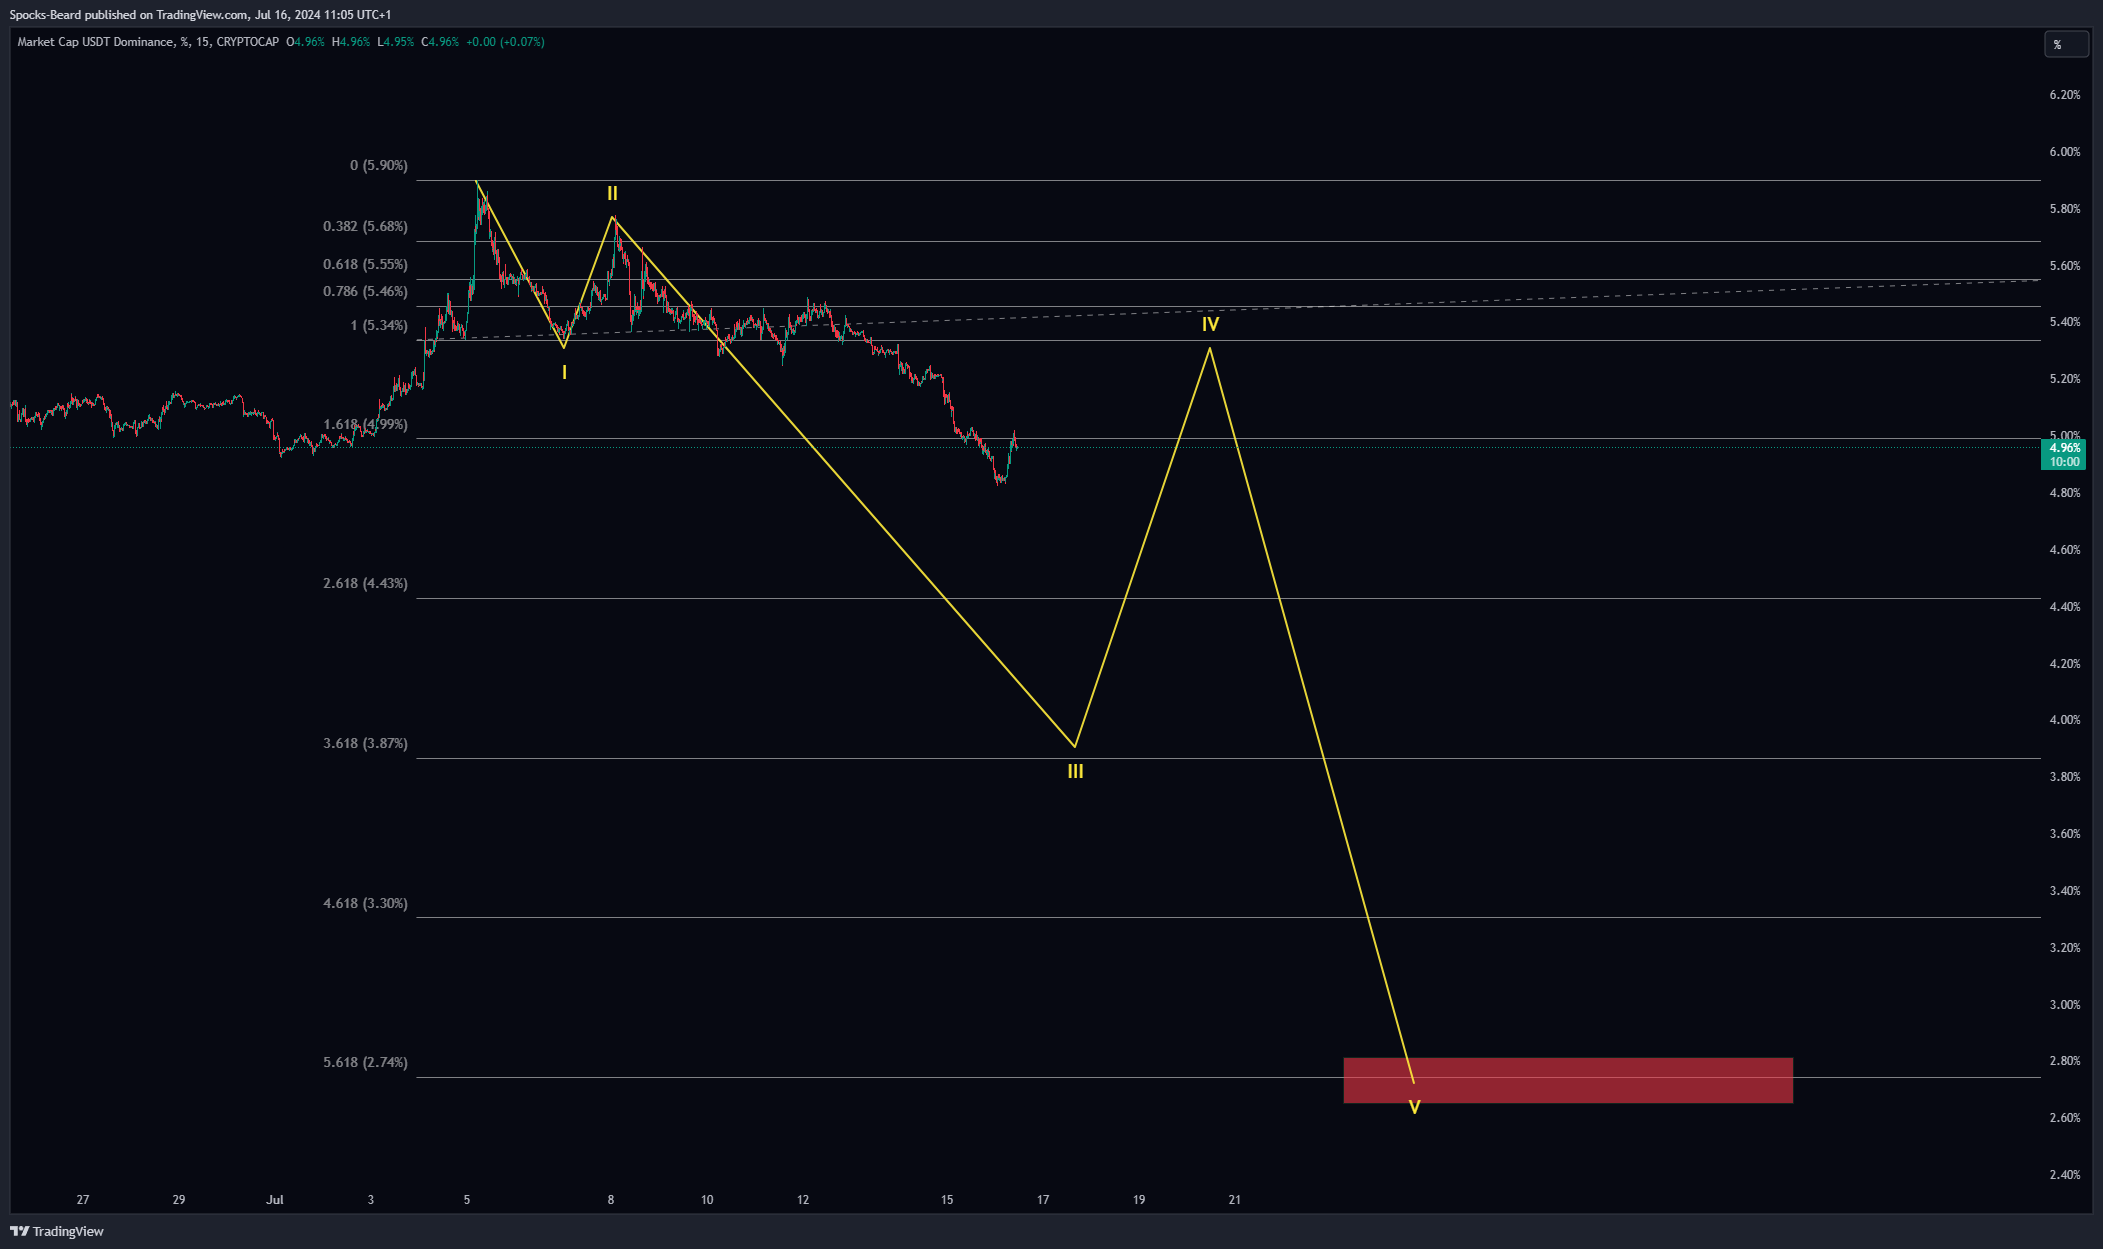Click the Fibonacci label 0.618 (5.55%)

pos(365,265)
